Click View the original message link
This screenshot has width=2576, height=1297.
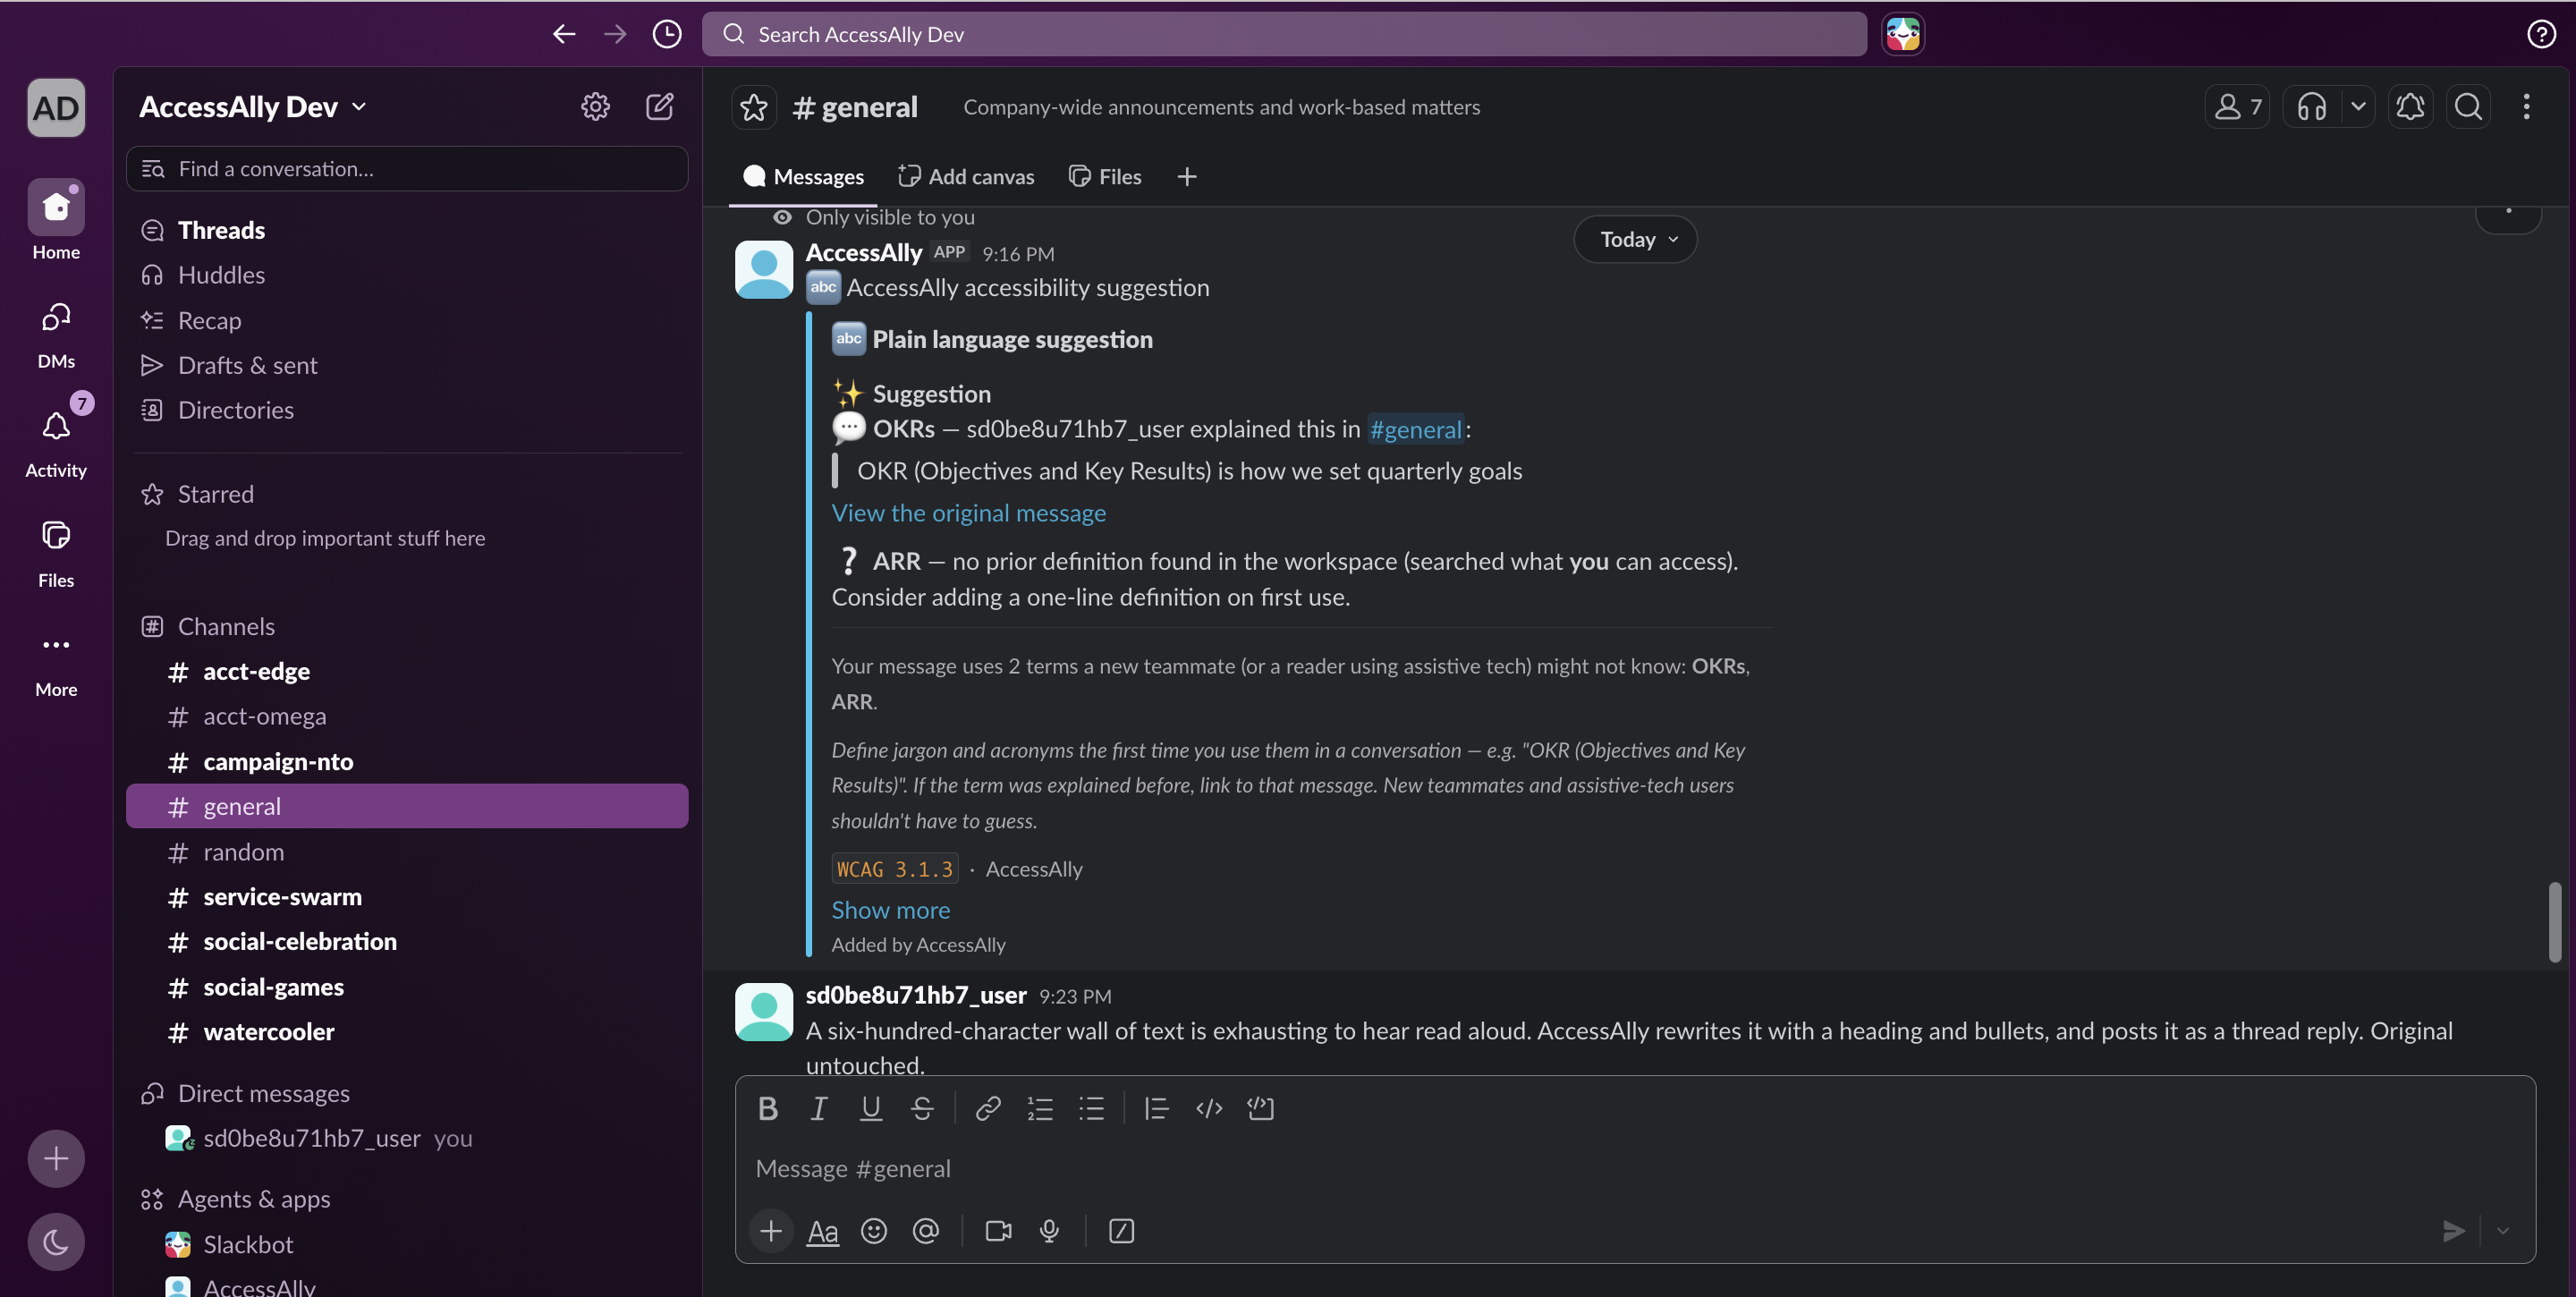[968, 513]
